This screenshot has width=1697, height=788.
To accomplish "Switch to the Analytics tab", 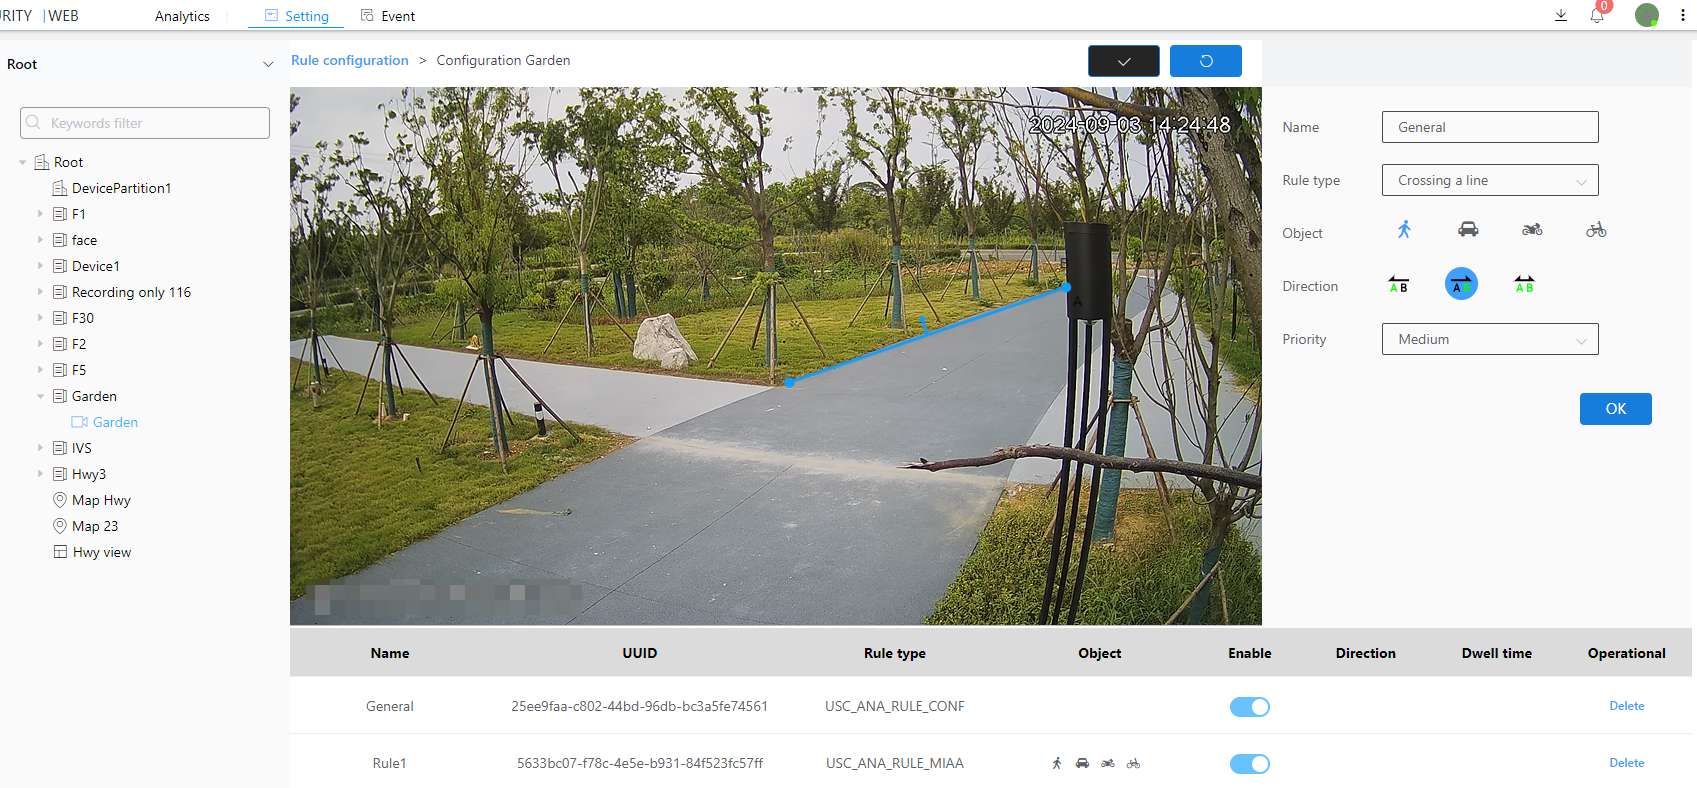I will click(x=182, y=16).
